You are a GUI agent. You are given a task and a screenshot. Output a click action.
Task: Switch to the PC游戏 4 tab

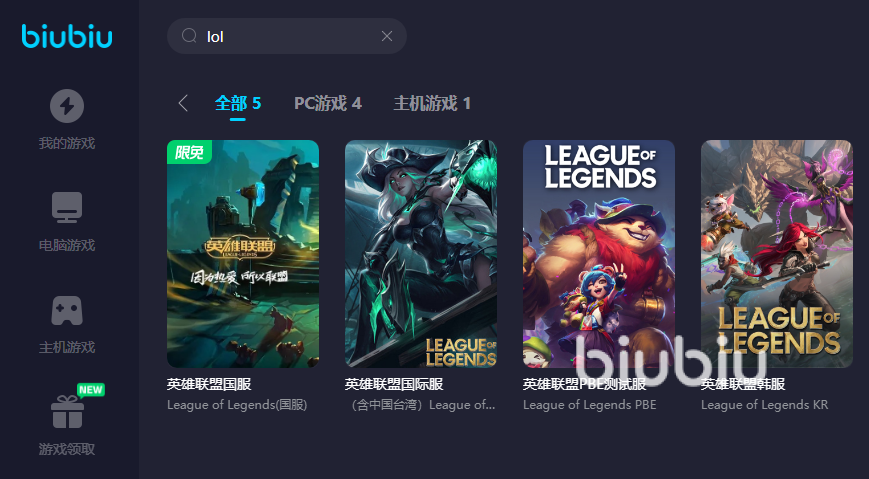(x=328, y=103)
